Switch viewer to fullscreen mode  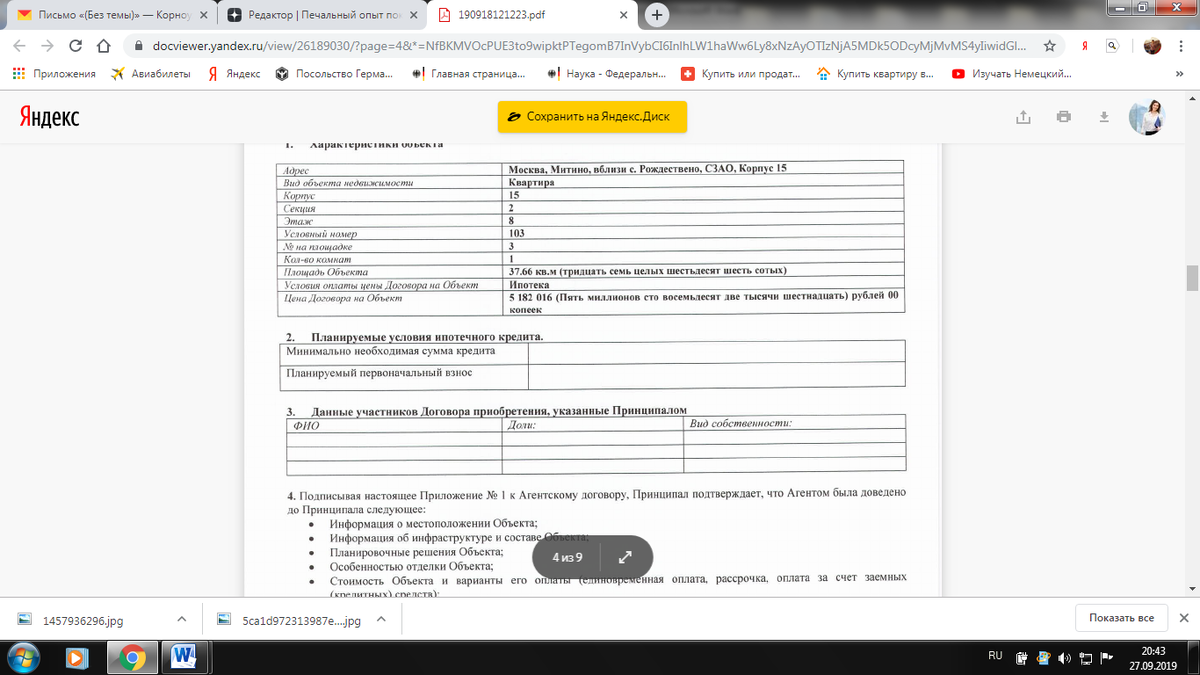625,557
